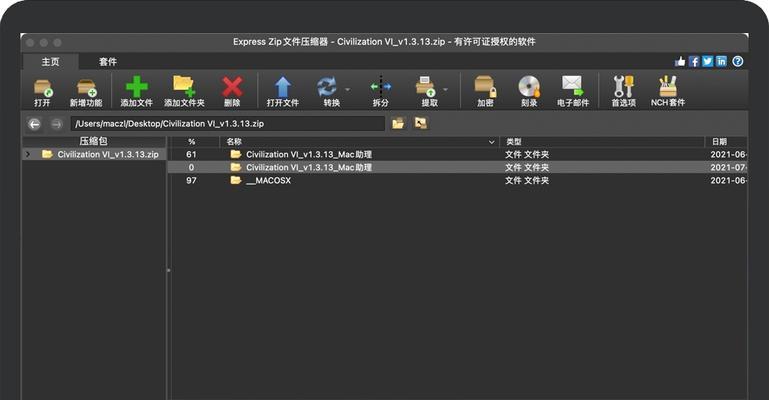Viewport: 769px width, 400px height.
Task: Click the forward navigation arrow
Action: tap(57, 124)
